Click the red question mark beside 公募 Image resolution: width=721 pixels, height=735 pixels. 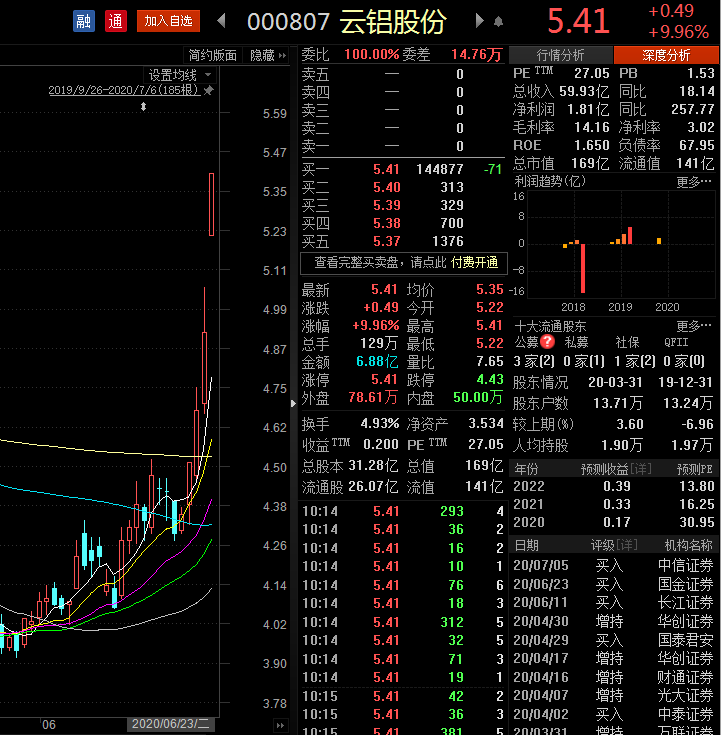[x=548, y=343]
